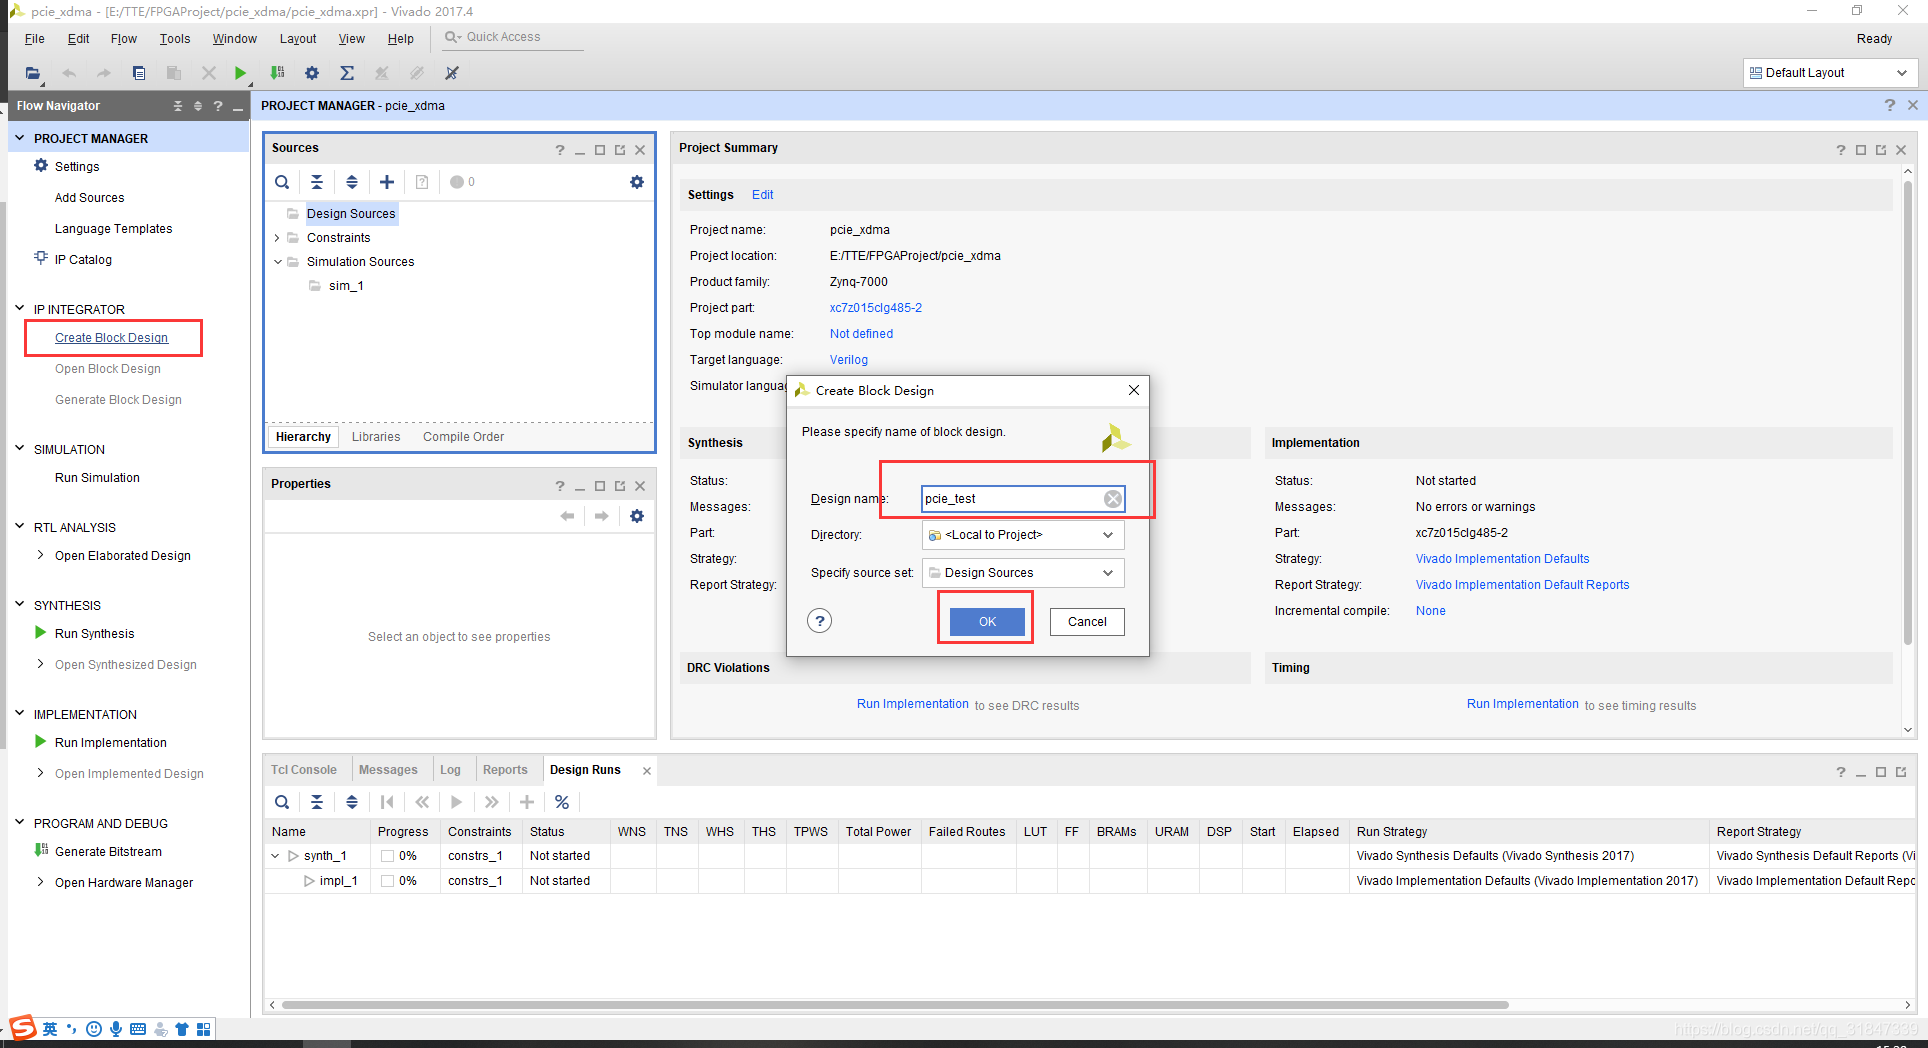Collapse the IP INTEGRATOR section
This screenshot has height=1048, width=1928.
19,309
